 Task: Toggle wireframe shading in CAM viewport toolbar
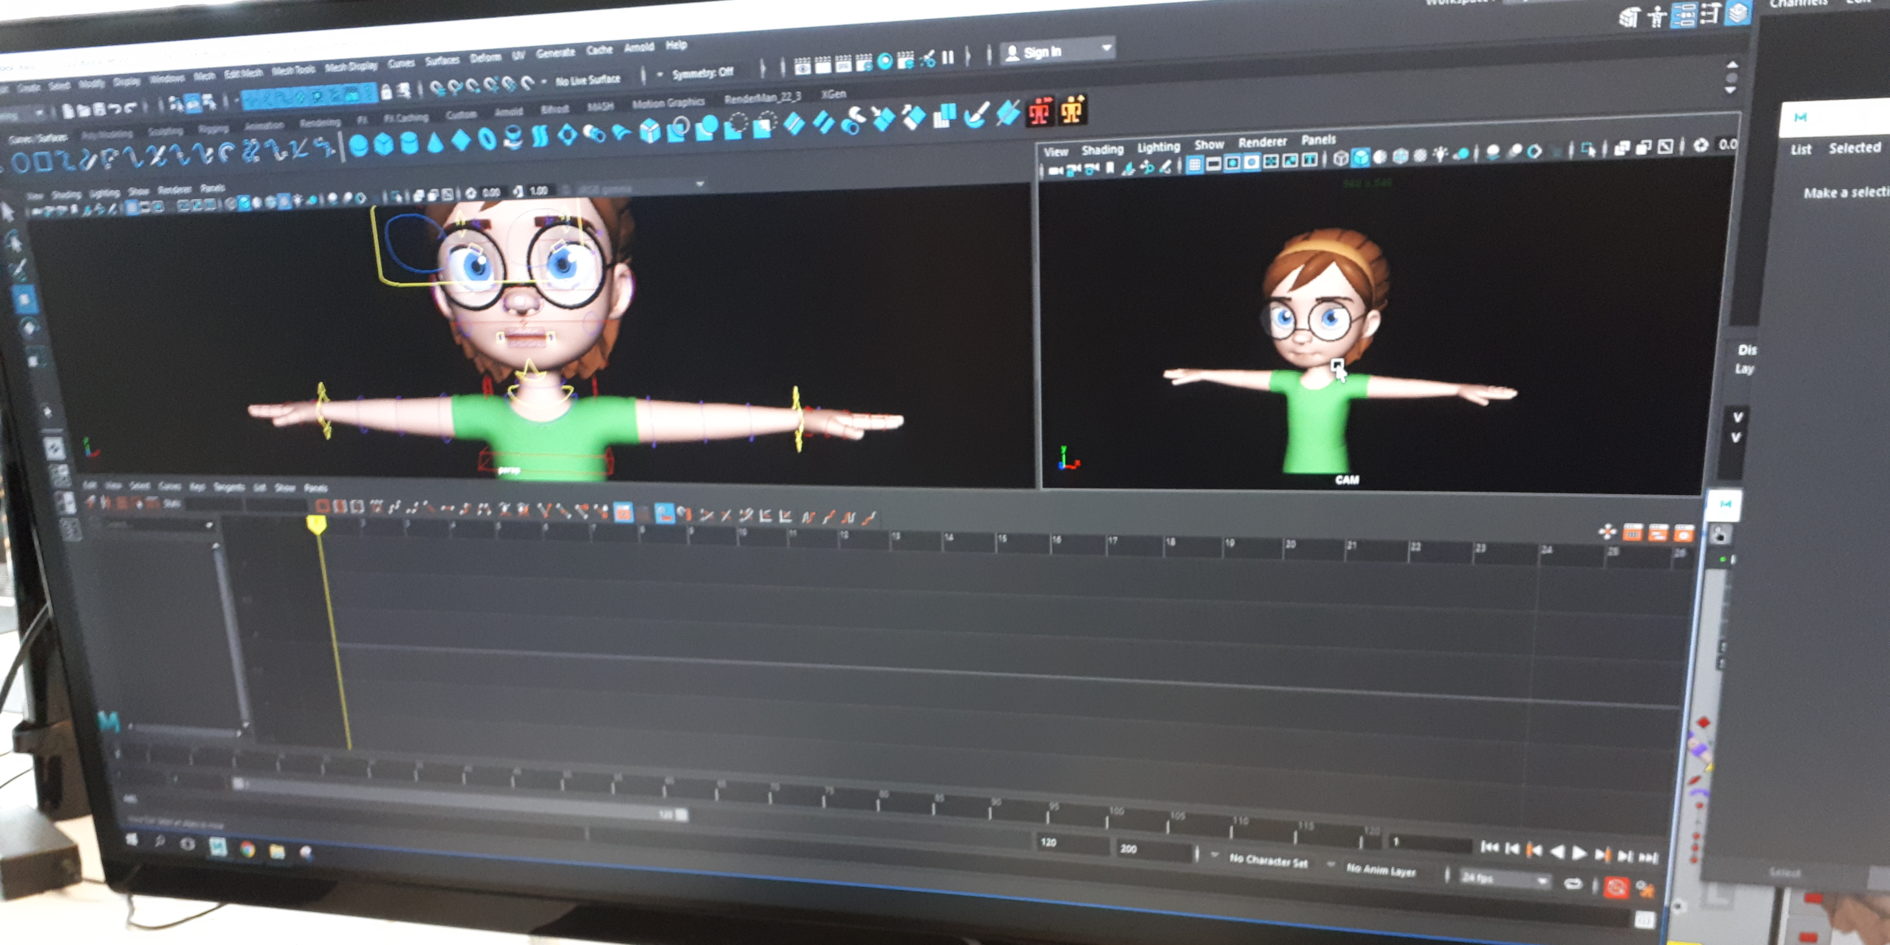(1340, 158)
